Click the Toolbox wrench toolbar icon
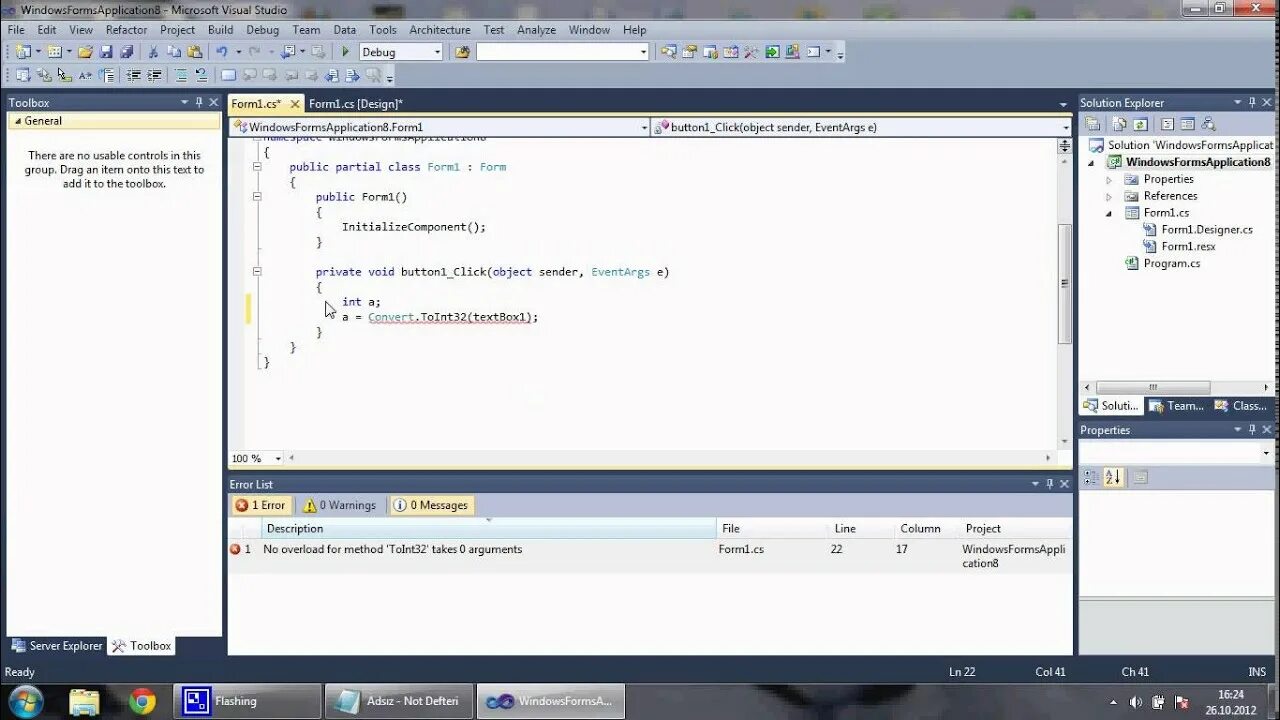The image size is (1280, 720). click(x=750, y=52)
